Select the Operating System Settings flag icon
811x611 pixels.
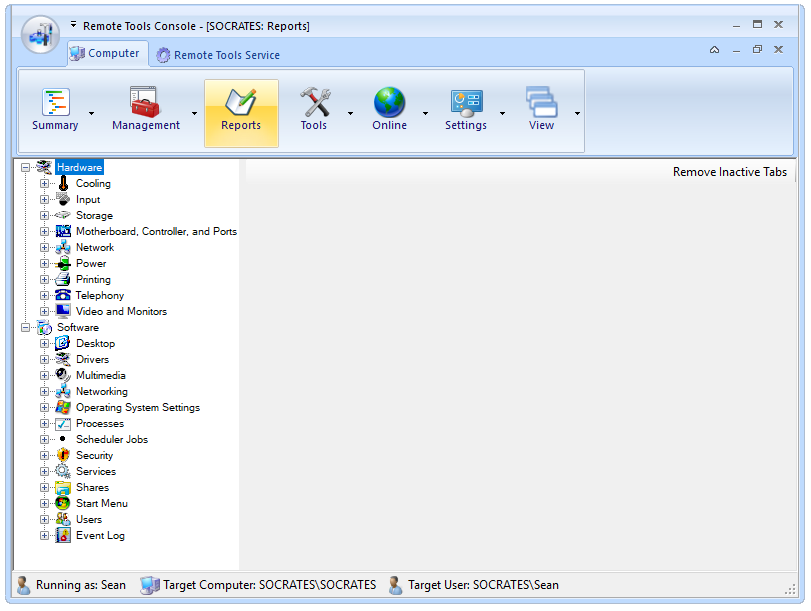coord(63,407)
